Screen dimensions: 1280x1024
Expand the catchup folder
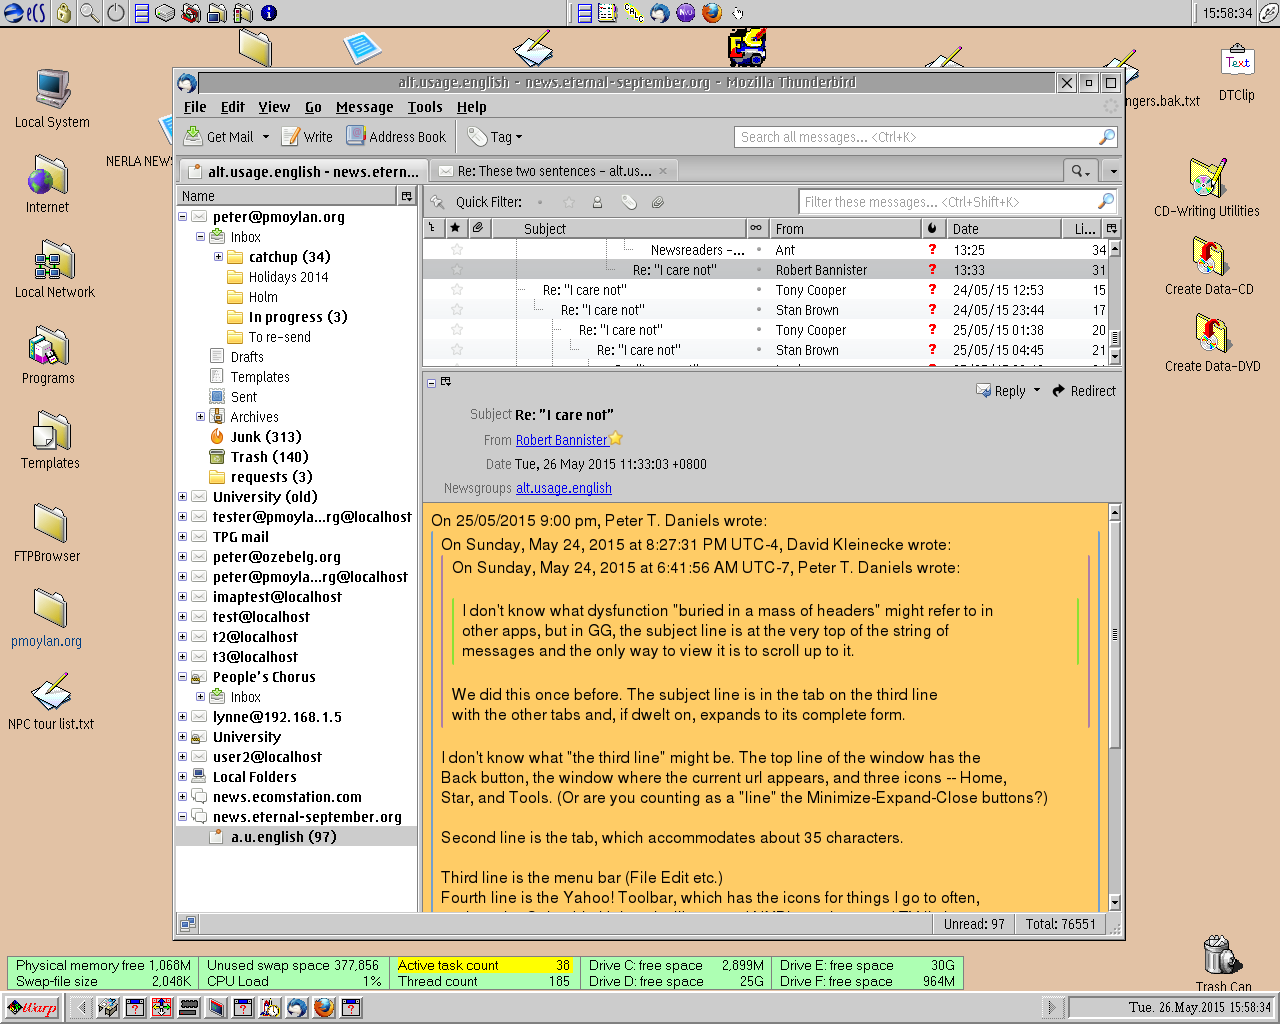[x=218, y=257]
